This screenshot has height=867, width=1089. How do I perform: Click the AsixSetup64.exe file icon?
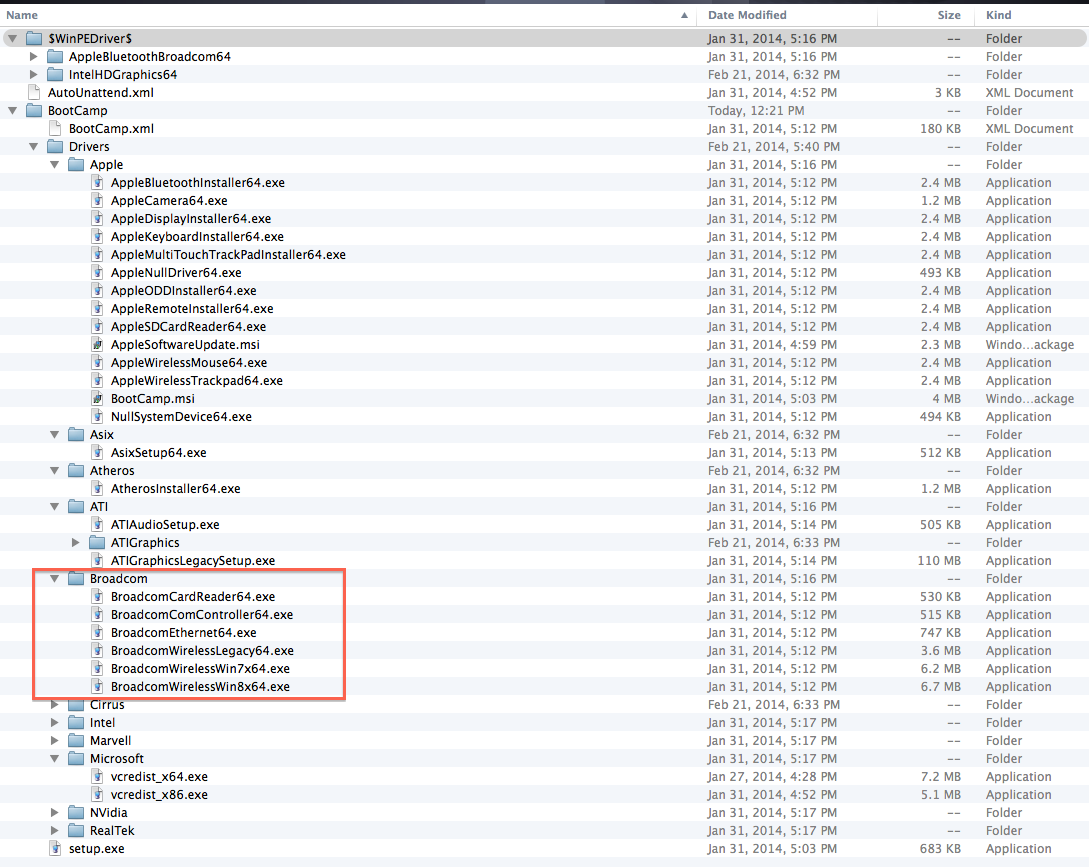[98, 452]
